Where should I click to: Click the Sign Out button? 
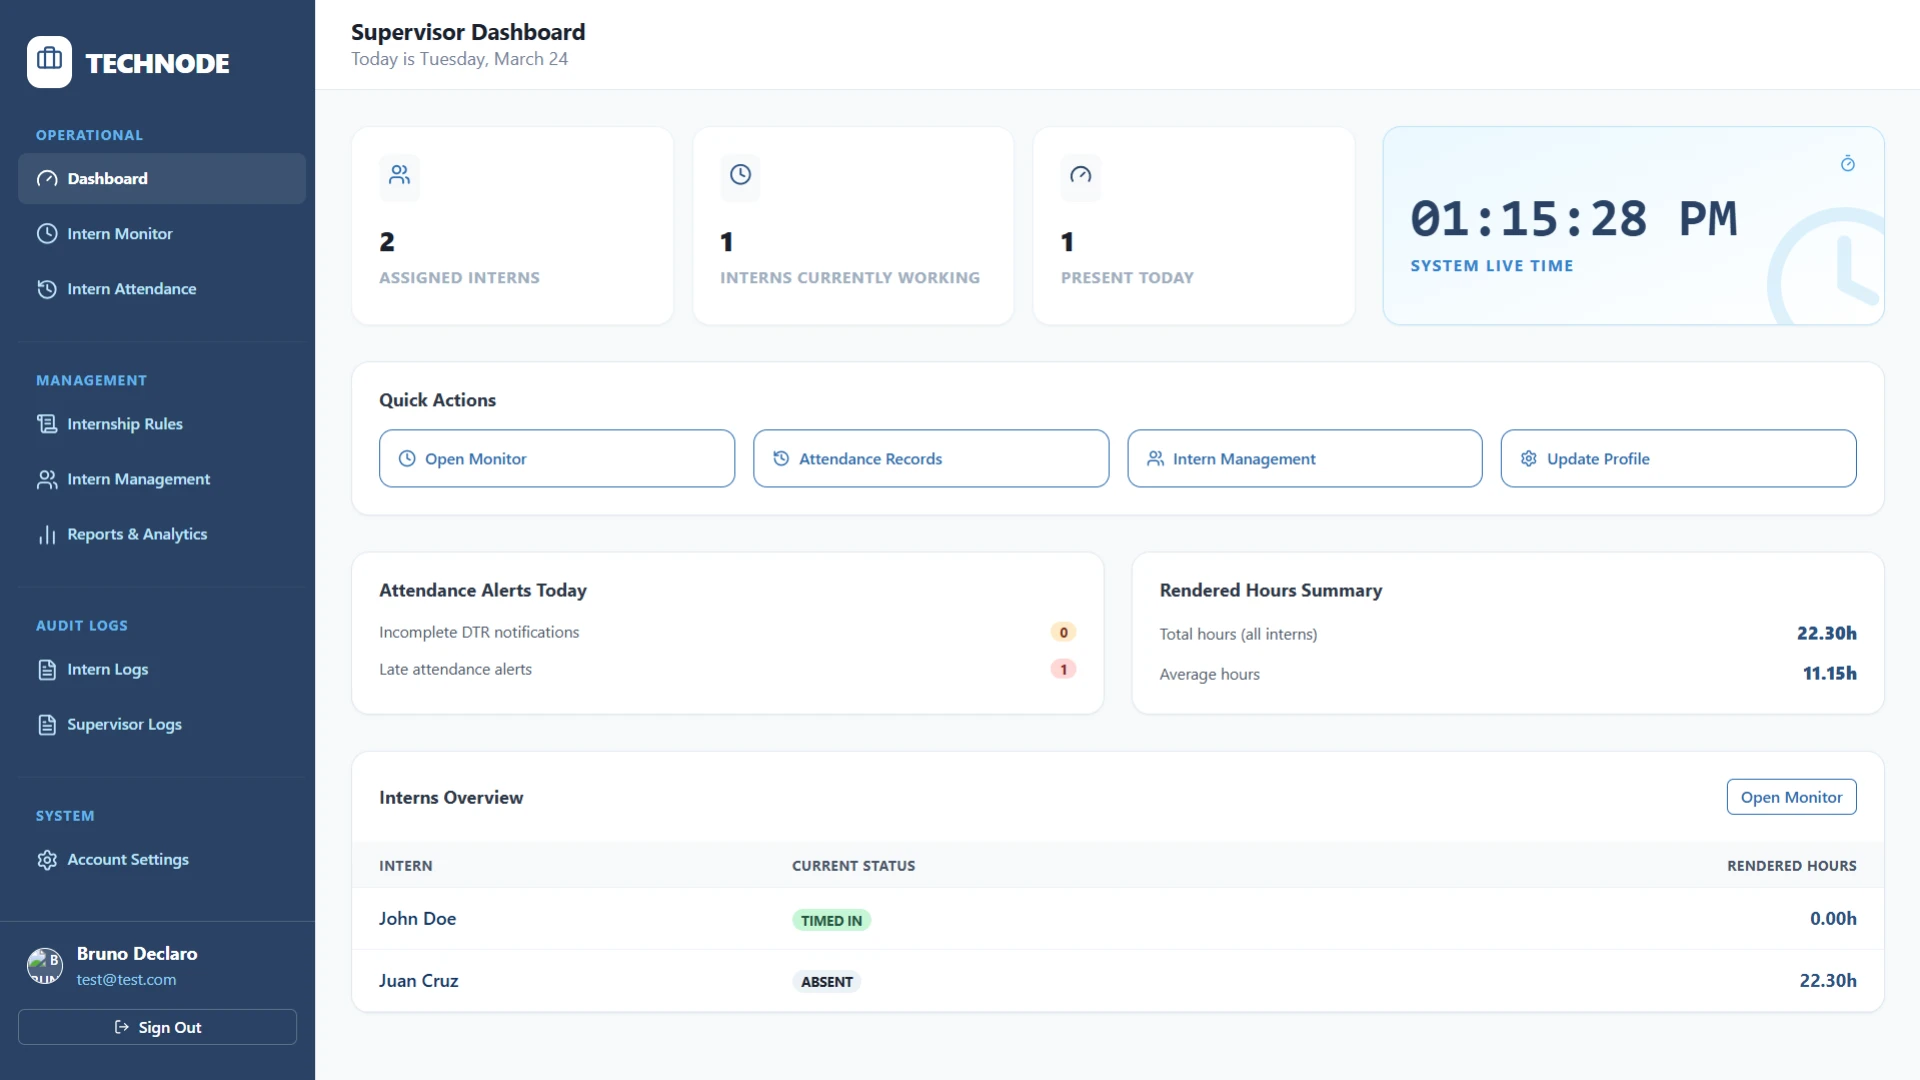point(157,1027)
